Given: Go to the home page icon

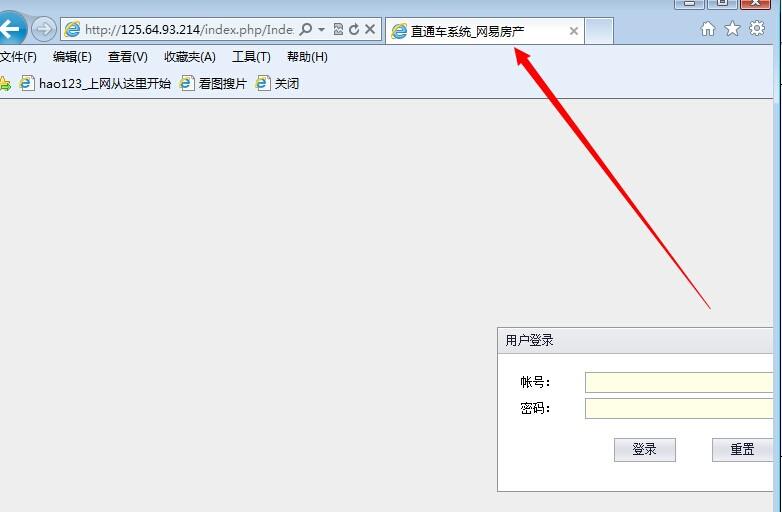Looking at the screenshot, I should point(708,29).
